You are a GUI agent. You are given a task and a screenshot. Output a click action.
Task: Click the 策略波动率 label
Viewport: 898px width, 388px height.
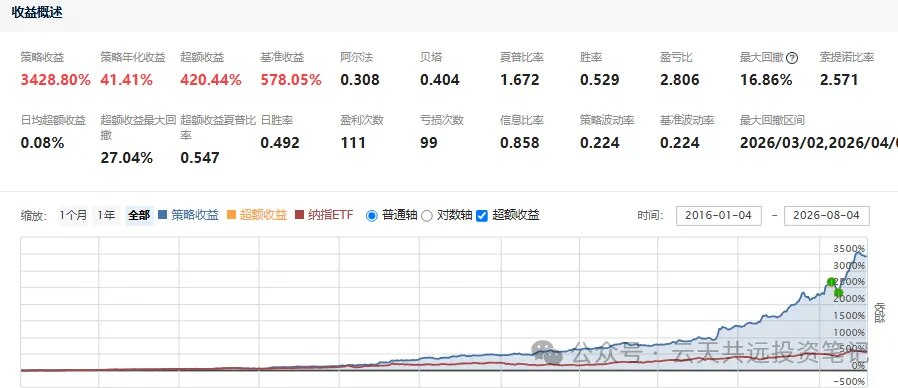pos(607,120)
